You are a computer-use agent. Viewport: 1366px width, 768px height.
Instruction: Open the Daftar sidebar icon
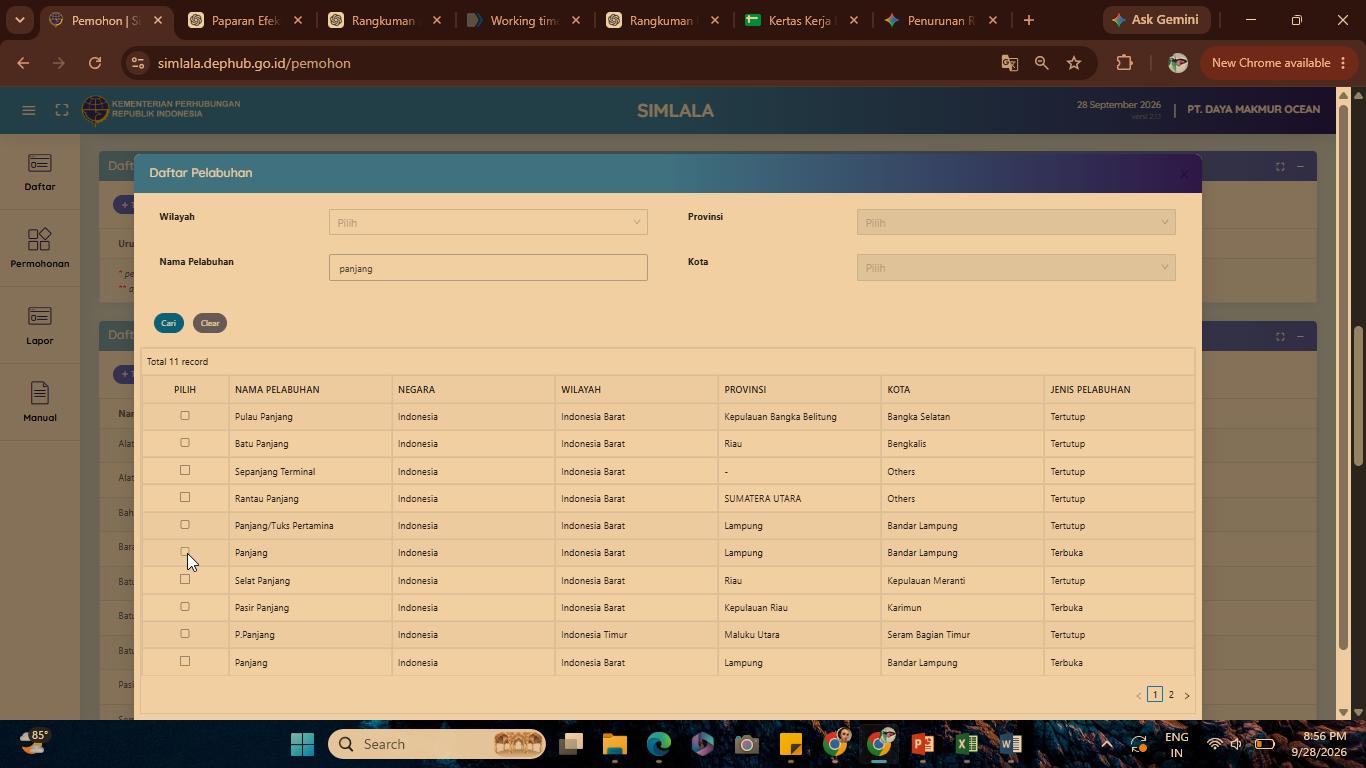(x=40, y=173)
